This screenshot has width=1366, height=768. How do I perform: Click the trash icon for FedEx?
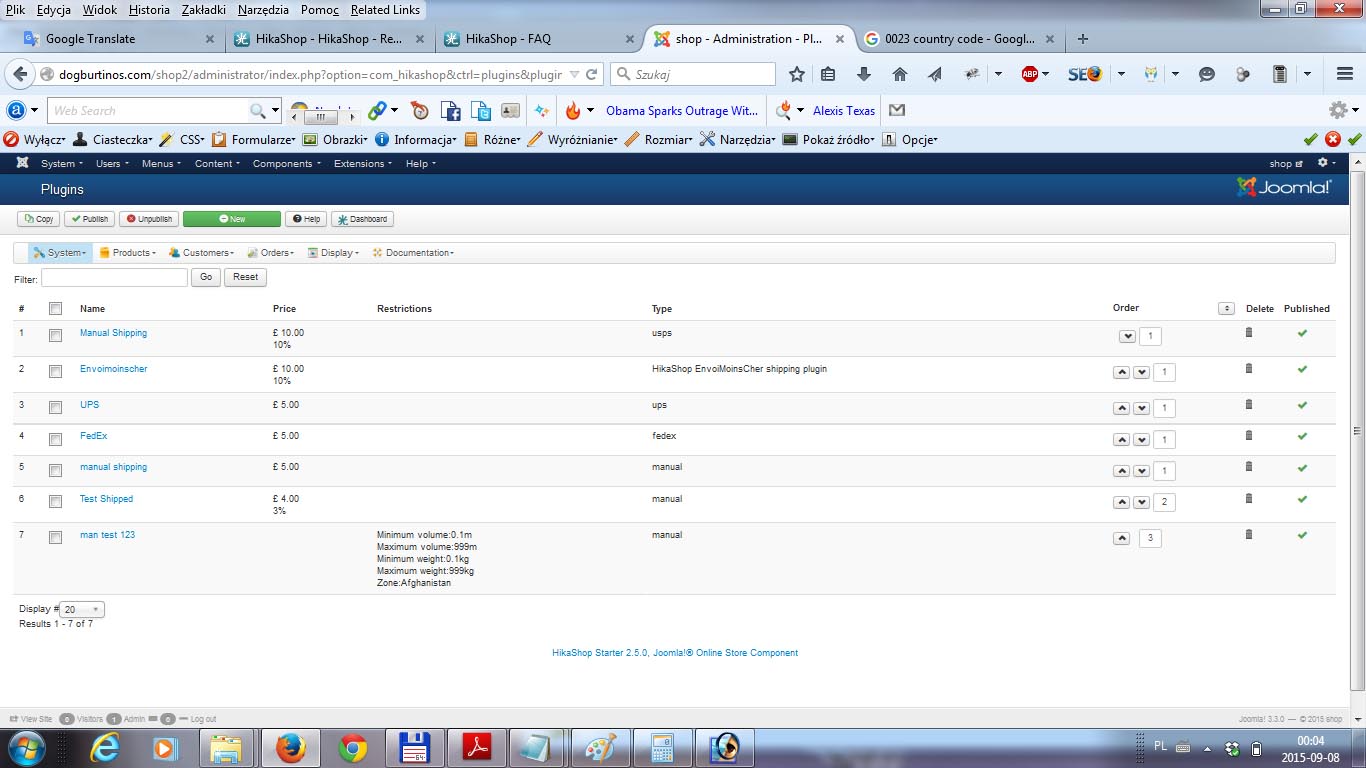pyautogui.click(x=1248, y=436)
